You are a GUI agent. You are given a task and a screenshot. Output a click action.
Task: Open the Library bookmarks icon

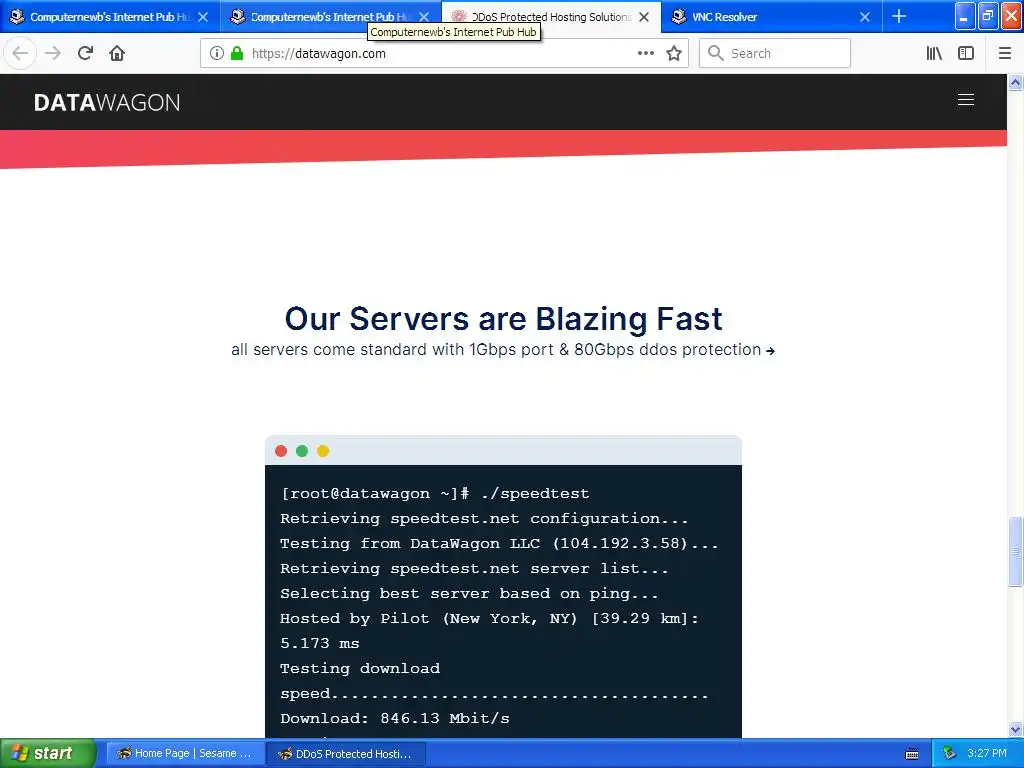point(934,54)
